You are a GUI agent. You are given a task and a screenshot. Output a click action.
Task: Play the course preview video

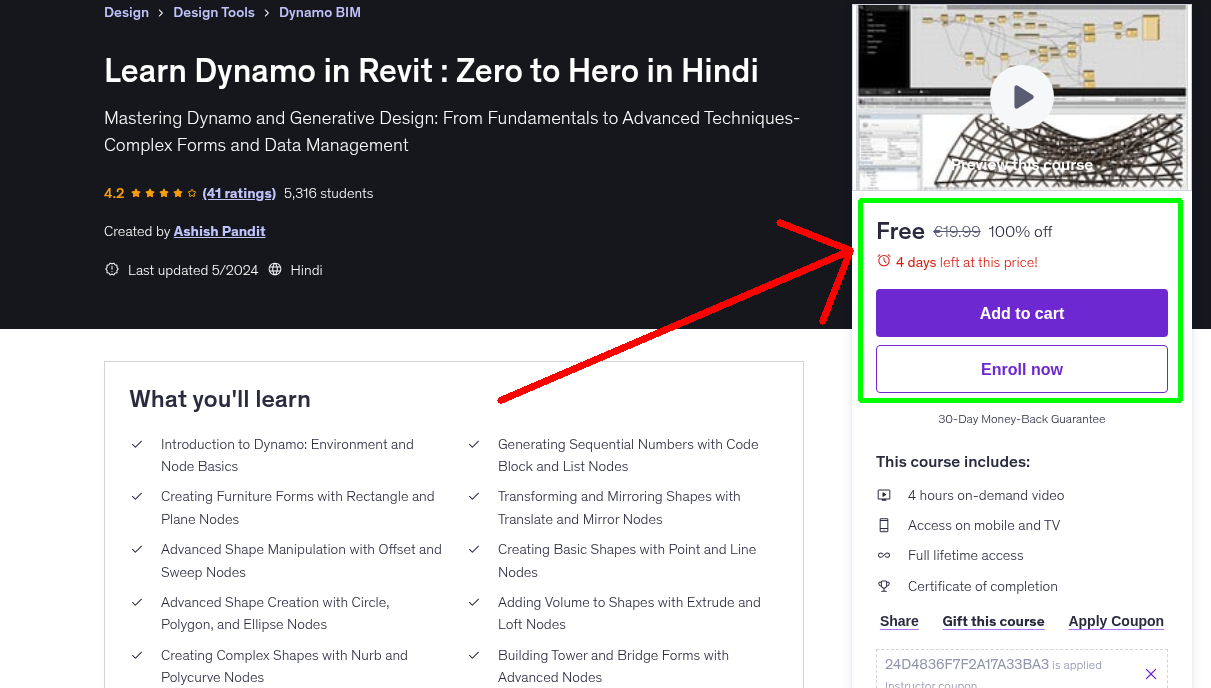click(x=1021, y=97)
